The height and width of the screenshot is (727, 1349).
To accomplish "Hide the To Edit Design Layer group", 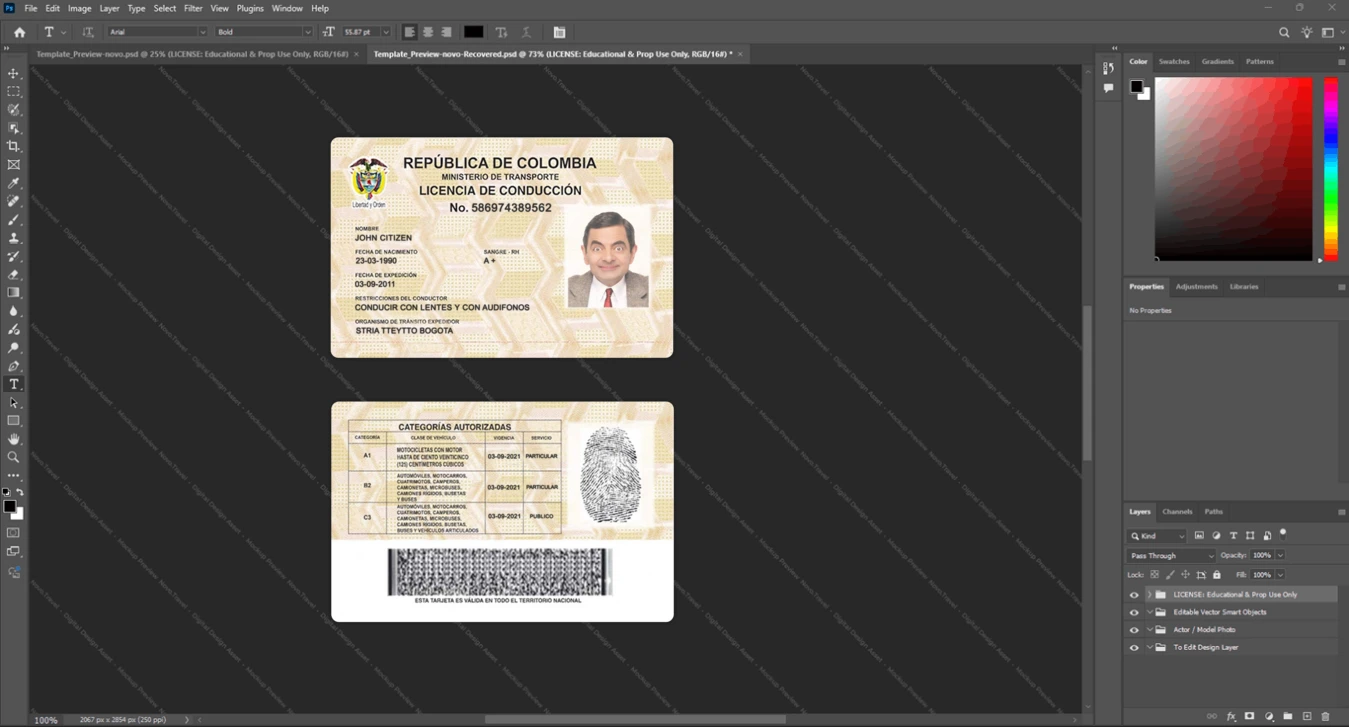I will pyautogui.click(x=1134, y=648).
